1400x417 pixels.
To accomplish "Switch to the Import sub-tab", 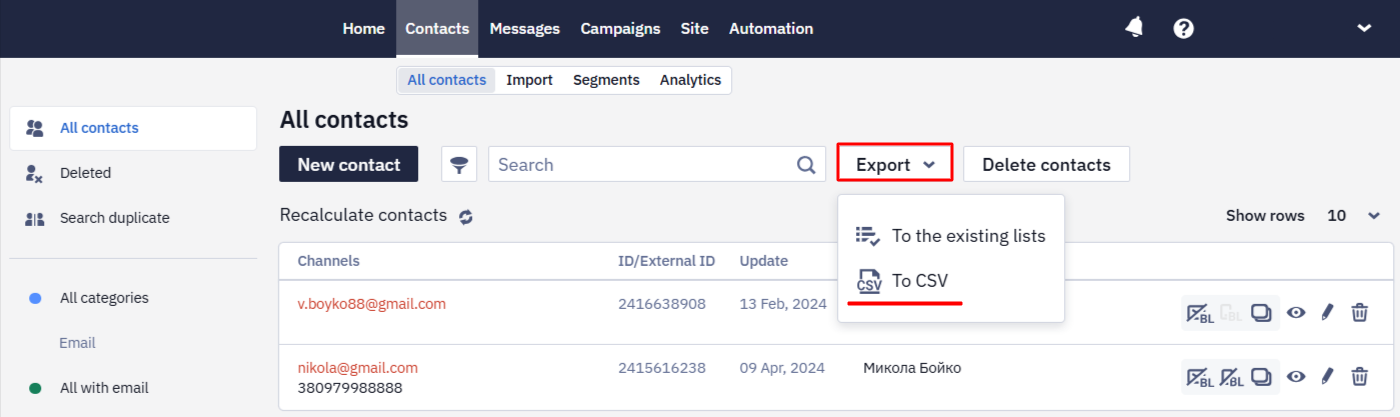I will point(529,80).
